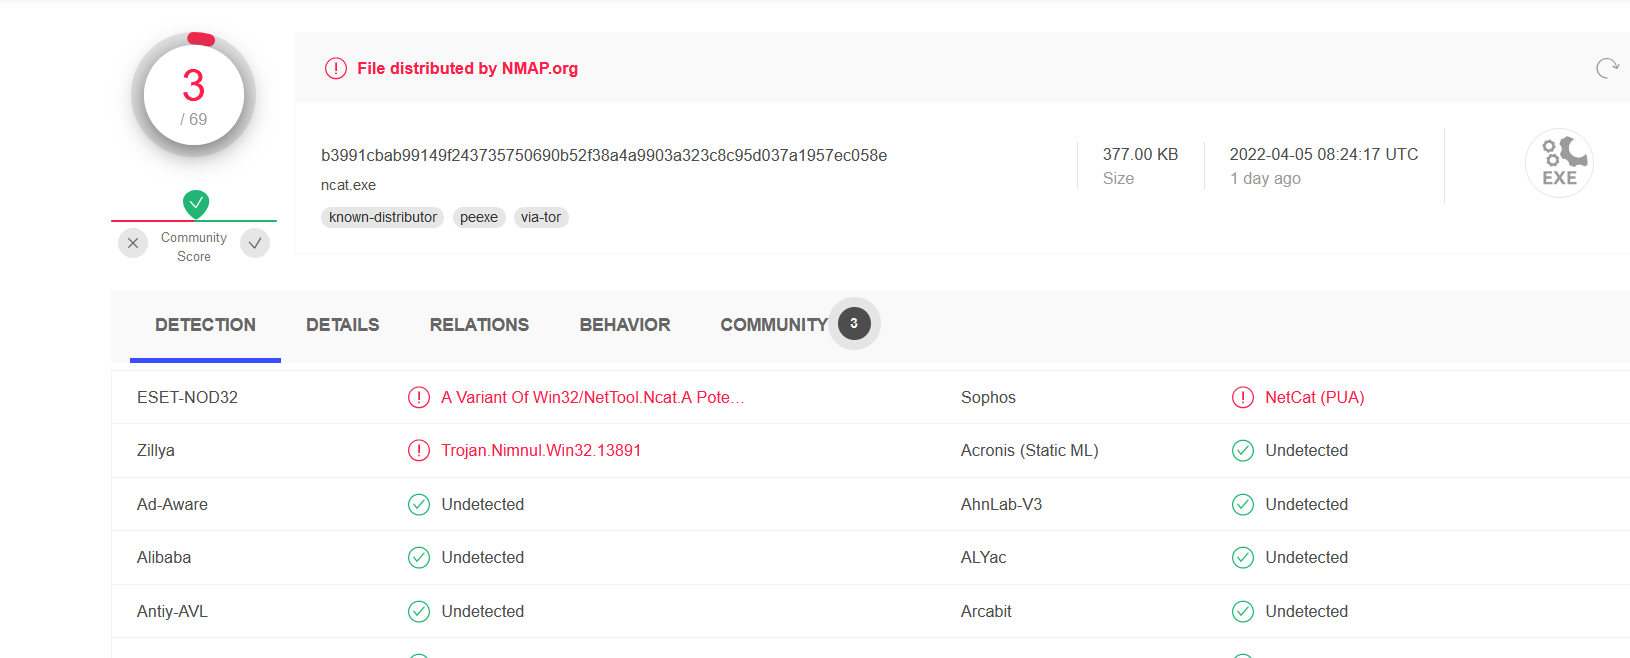Click the EXE file type icon
1630x658 pixels.
coord(1558,163)
